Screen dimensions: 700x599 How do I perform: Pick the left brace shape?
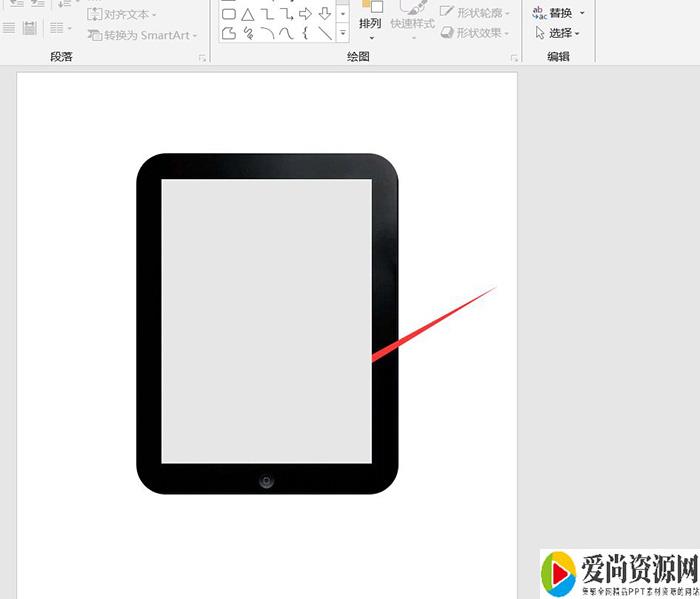[306, 33]
